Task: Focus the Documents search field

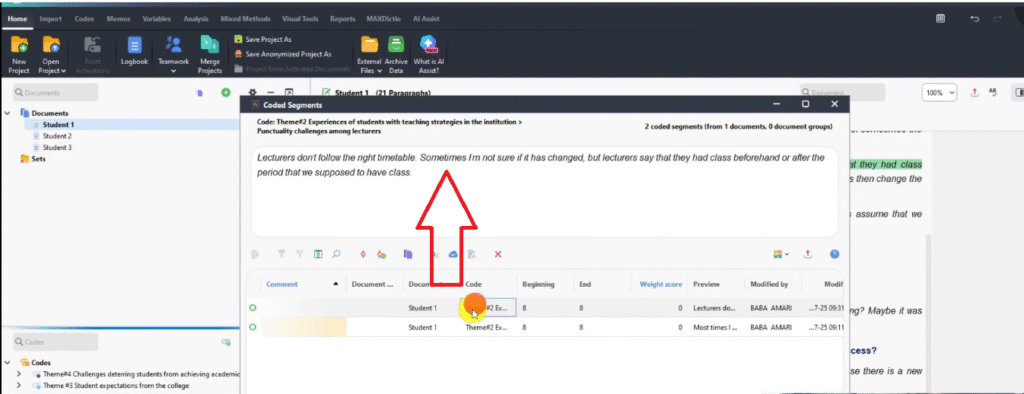Action: click(56, 93)
